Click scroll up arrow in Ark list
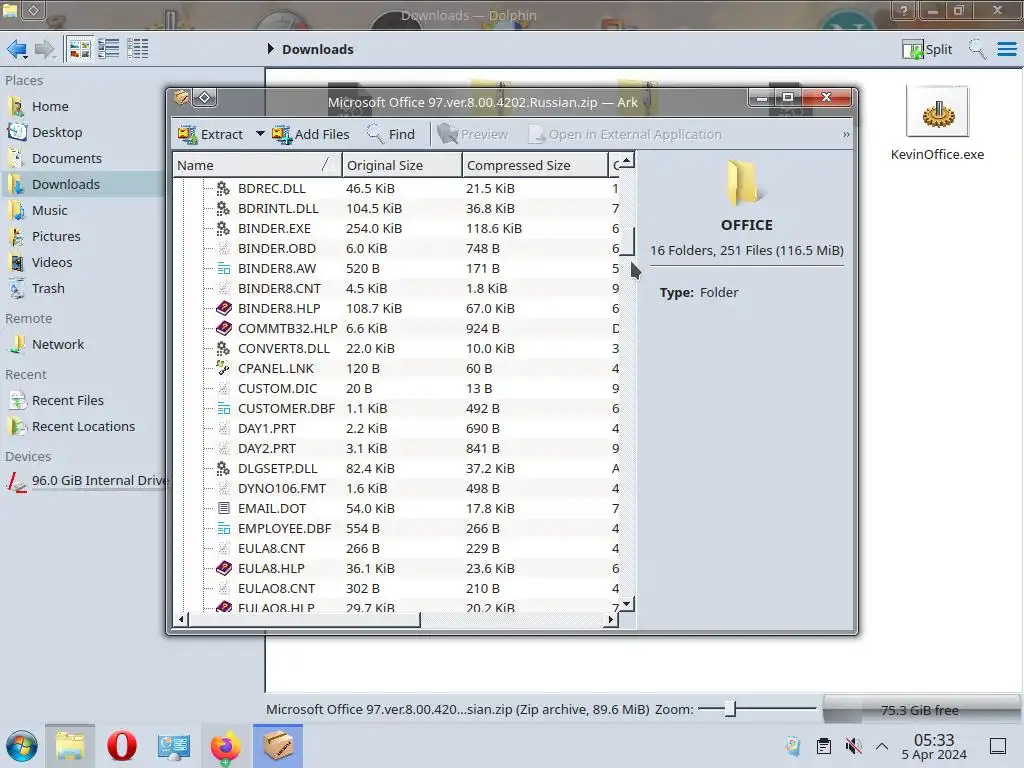Image resolution: width=1024 pixels, height=768 pixels. click(x=626, y=161)
